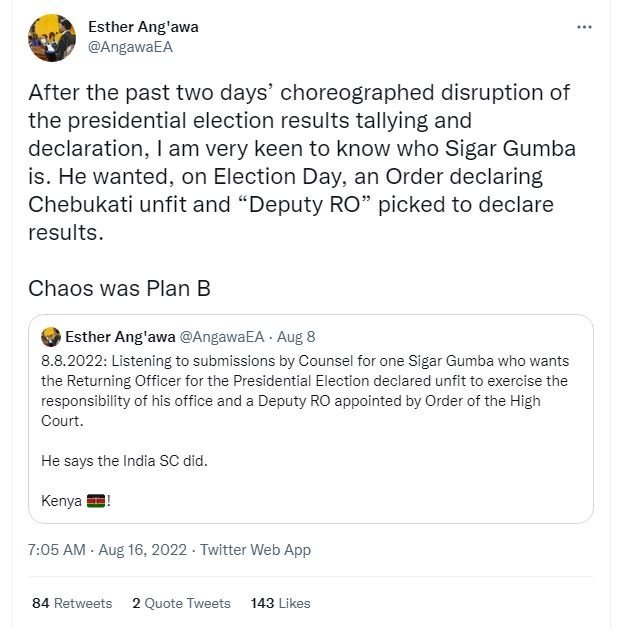View the 143 Likes list
Screen dimensions: 618x629
tap(280, 603)
